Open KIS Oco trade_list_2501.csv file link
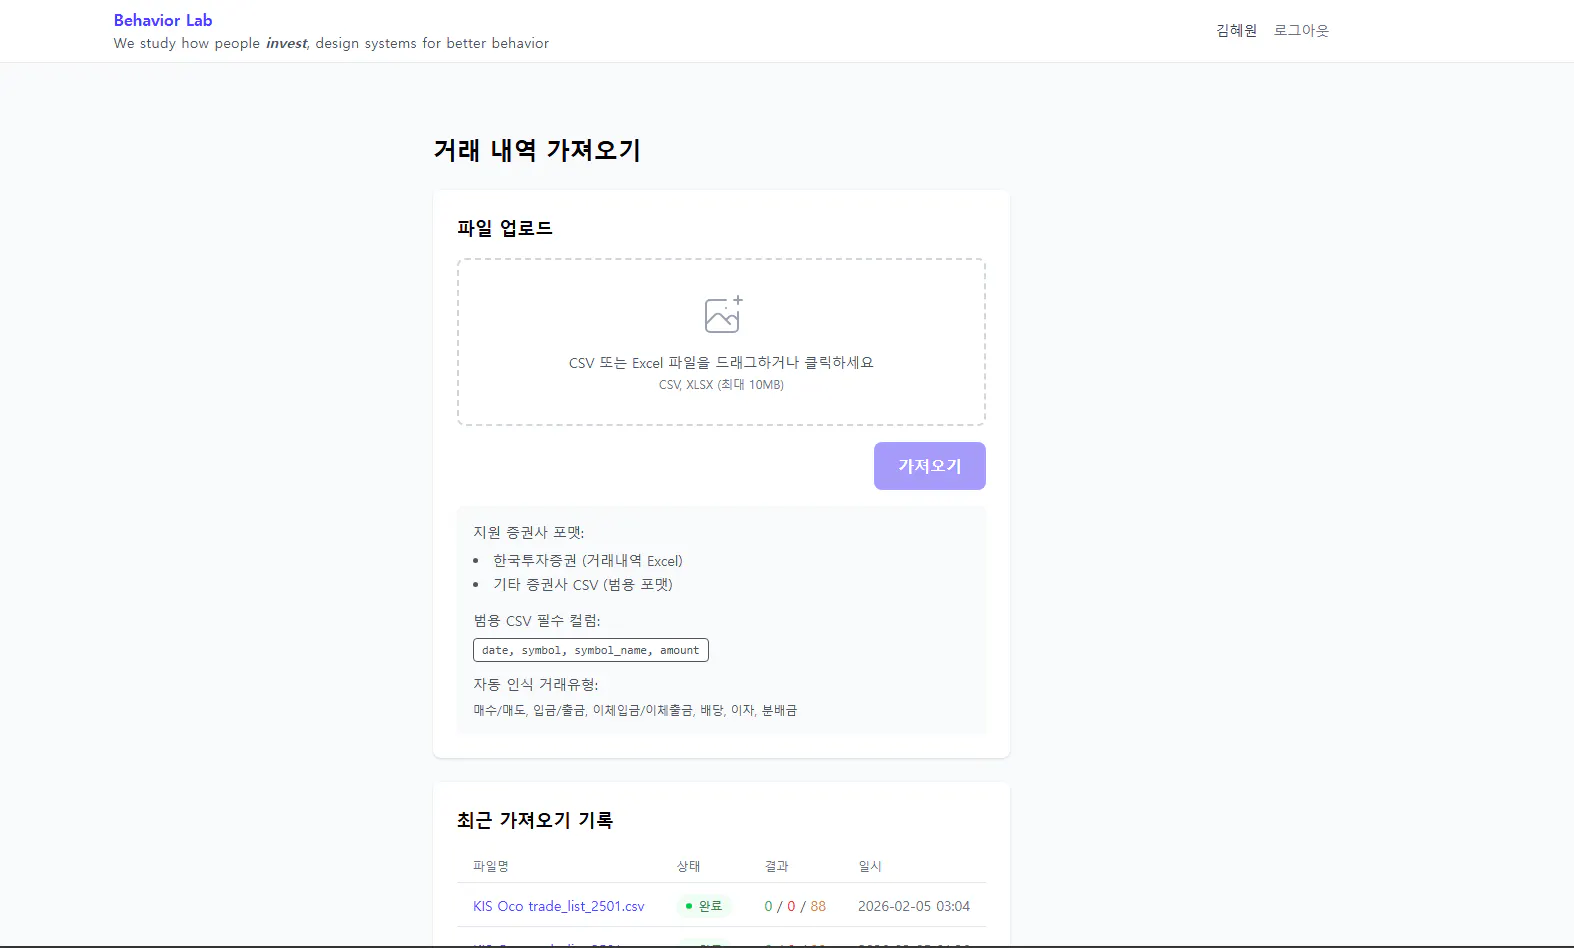The width and height of the screenshot is (1574, 948). coord(559,906)
